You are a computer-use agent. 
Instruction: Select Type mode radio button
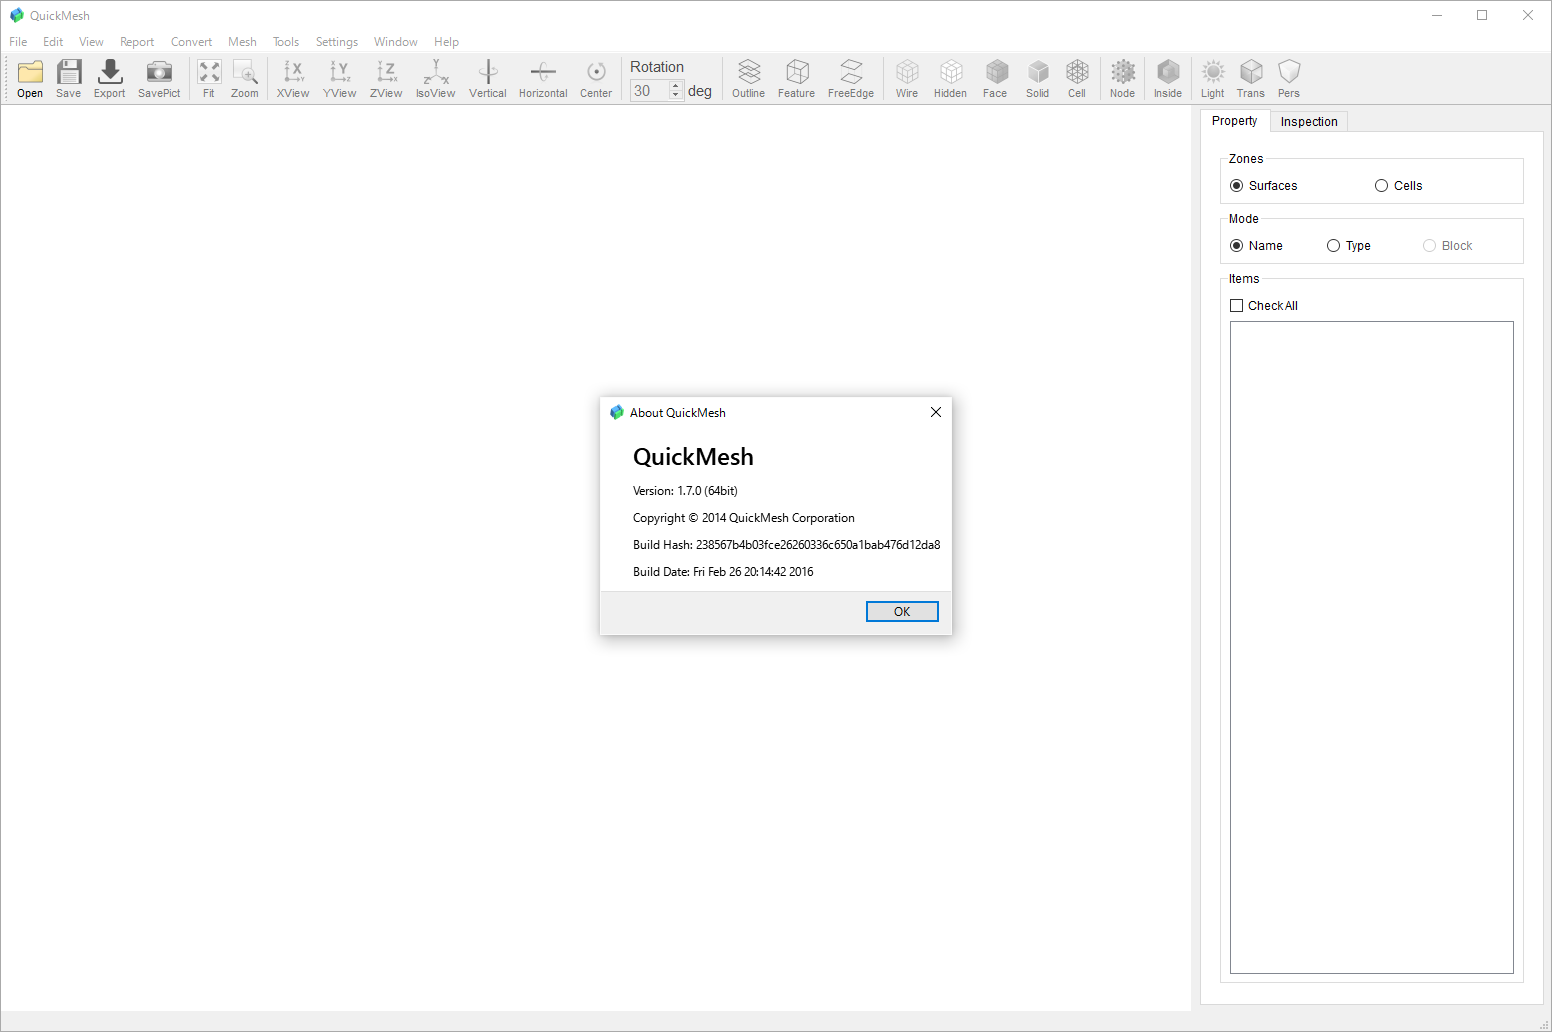coord(1333,246)
